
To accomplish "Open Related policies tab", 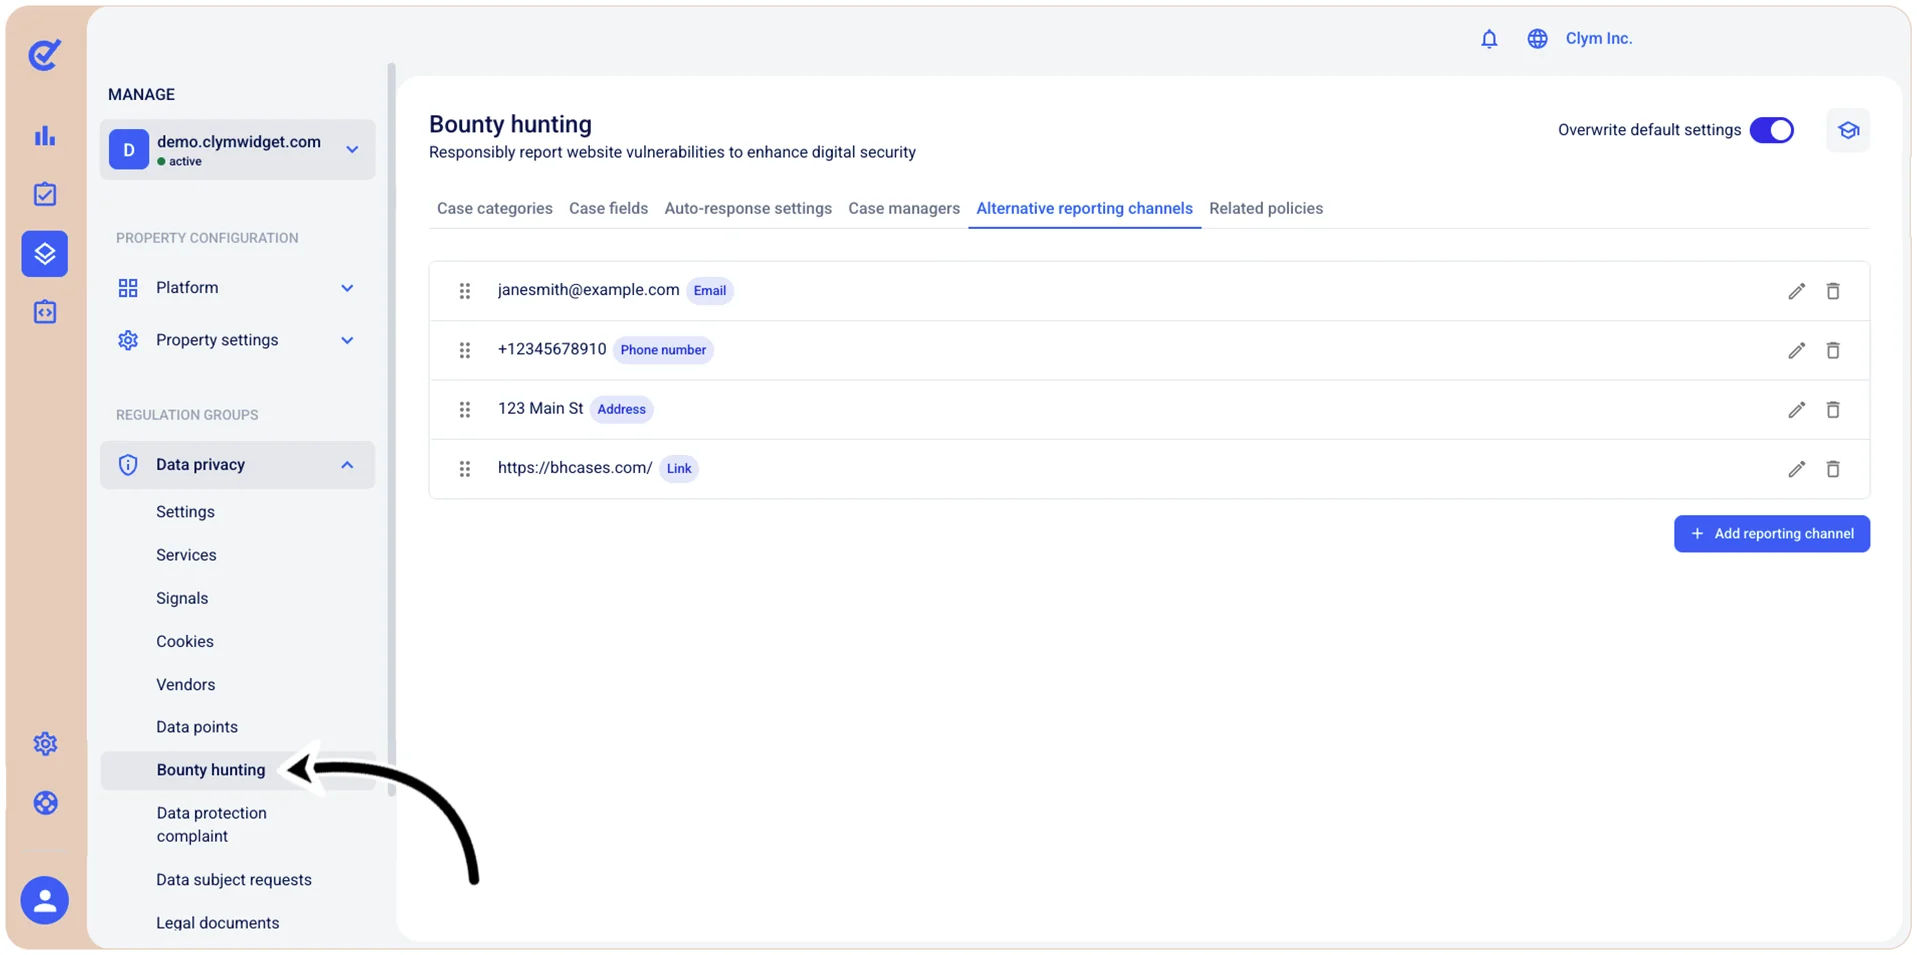I will pyautogui.click(x=1265, y=208).
